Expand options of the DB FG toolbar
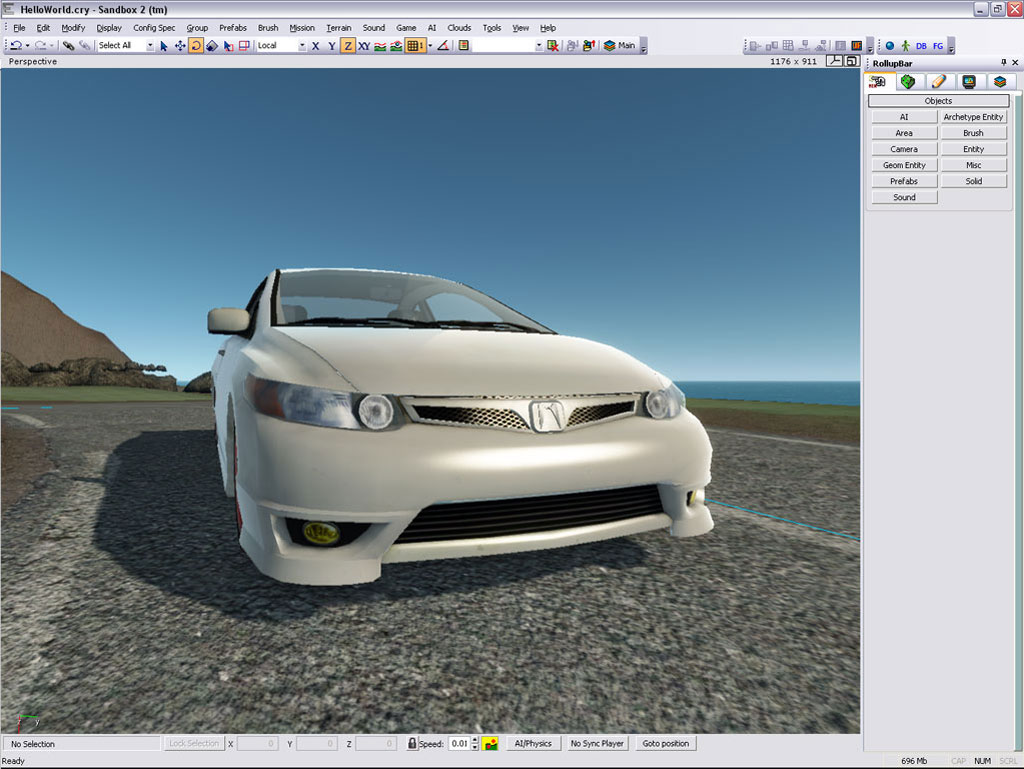This screenshot has width=1024, height=769. point(951,46)
